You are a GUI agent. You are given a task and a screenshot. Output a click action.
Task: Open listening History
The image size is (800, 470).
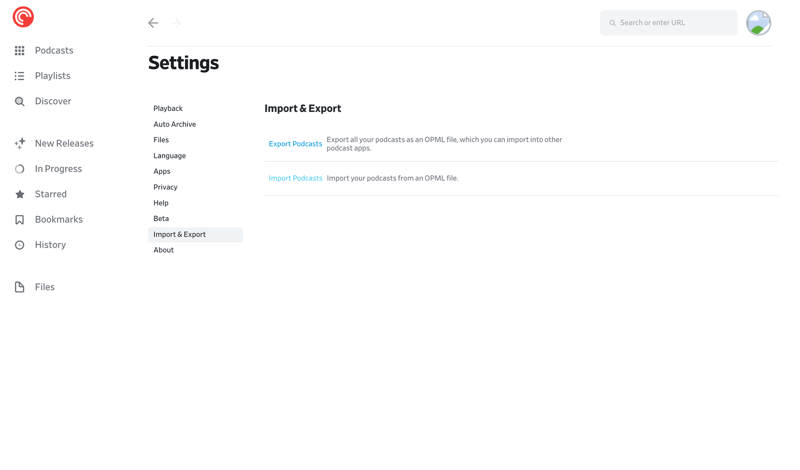coord(50,245)
